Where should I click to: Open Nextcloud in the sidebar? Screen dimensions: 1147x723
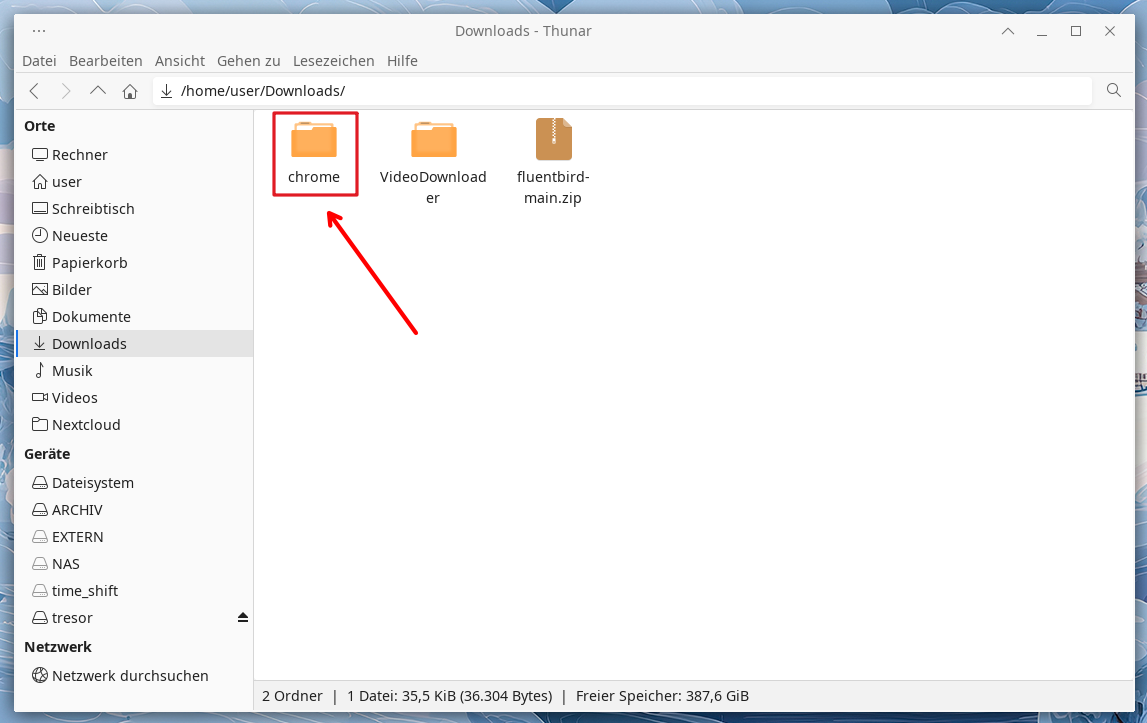point(86,425)
